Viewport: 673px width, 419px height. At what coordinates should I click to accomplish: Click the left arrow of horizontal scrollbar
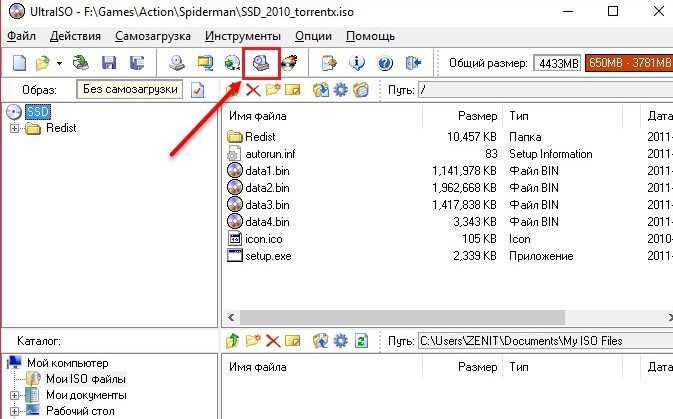(231, 318)
